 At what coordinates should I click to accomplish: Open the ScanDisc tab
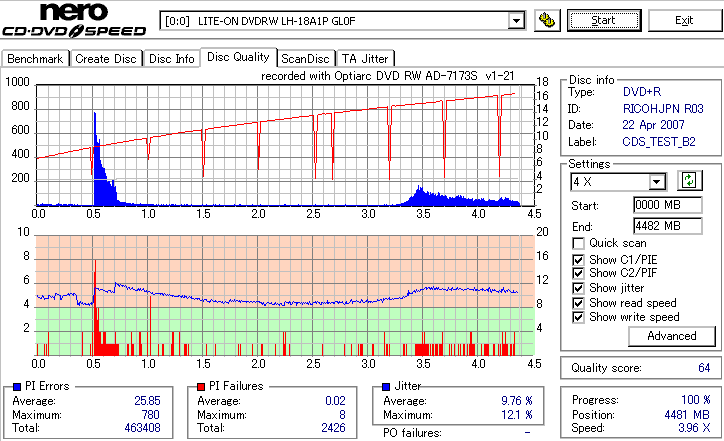click(305, 59)
